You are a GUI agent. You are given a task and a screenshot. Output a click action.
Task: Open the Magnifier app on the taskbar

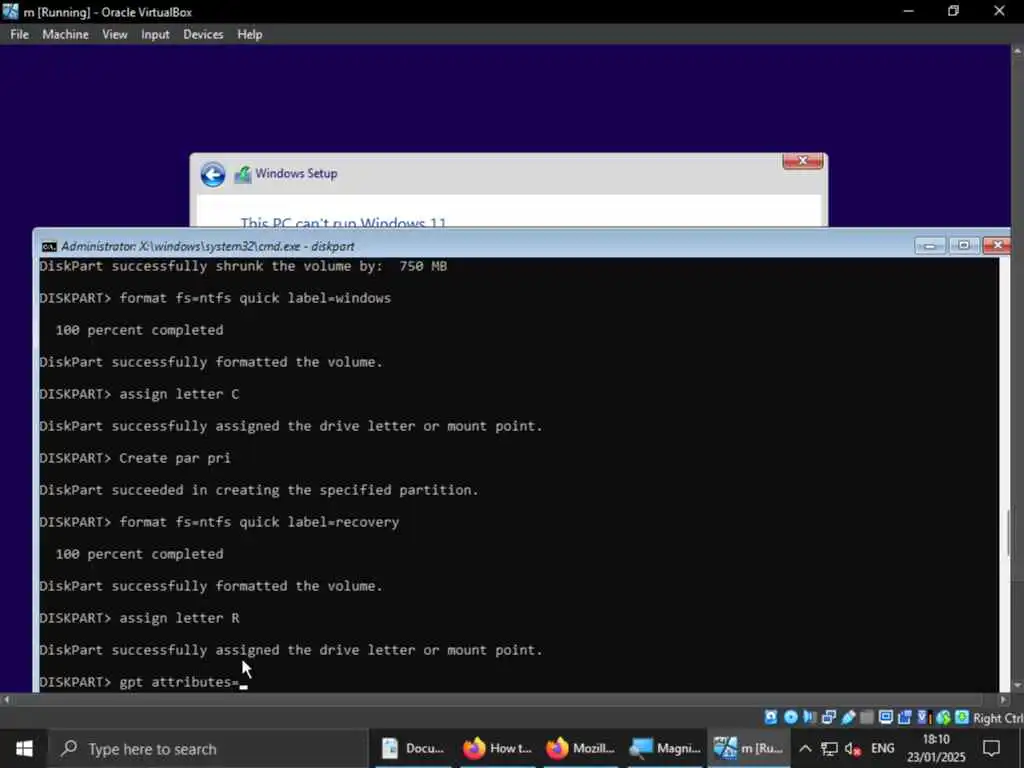(665, 748)
